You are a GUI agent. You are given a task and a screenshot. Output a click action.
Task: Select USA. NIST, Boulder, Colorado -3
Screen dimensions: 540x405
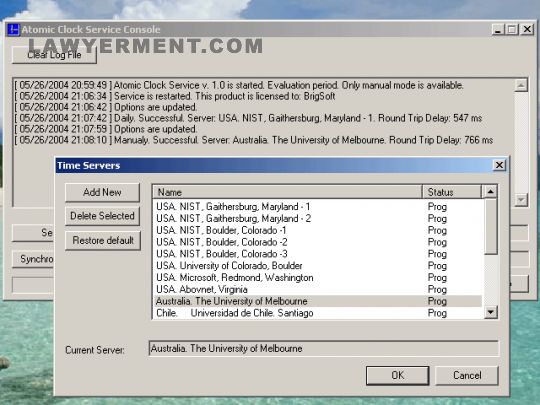[x=318, y=254]
